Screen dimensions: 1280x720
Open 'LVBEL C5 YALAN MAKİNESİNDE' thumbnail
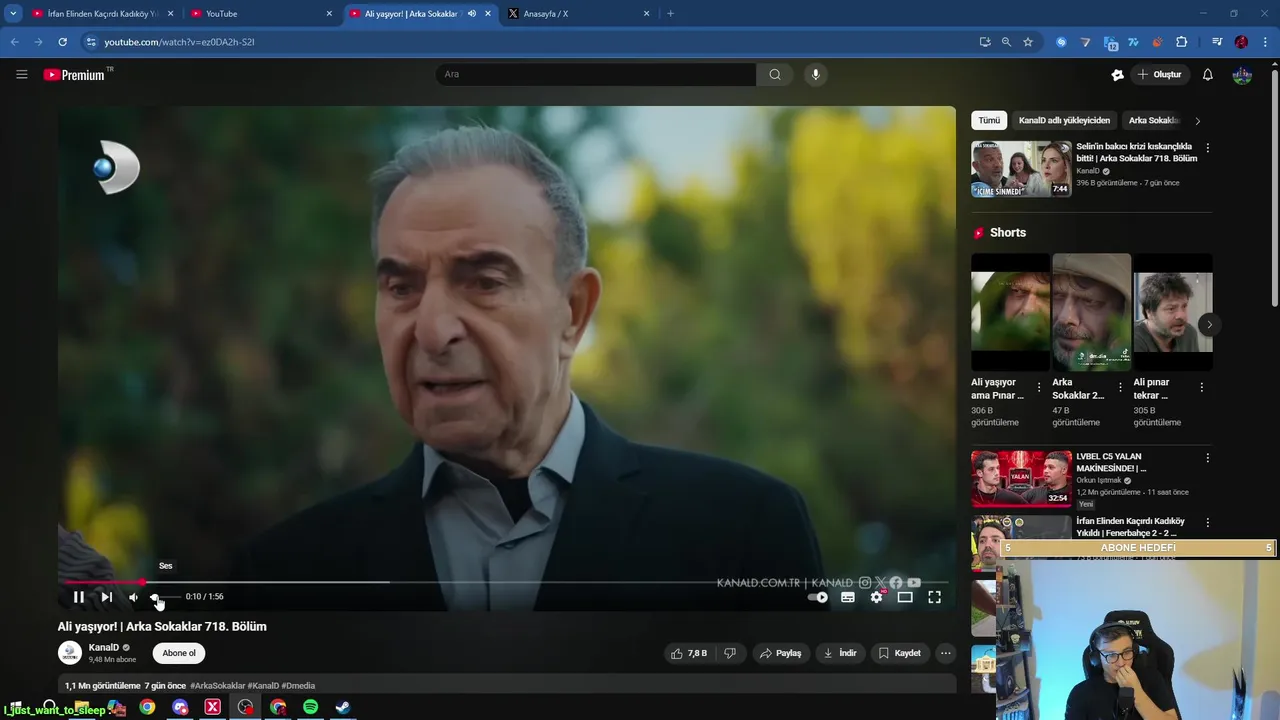[1021, 479]
